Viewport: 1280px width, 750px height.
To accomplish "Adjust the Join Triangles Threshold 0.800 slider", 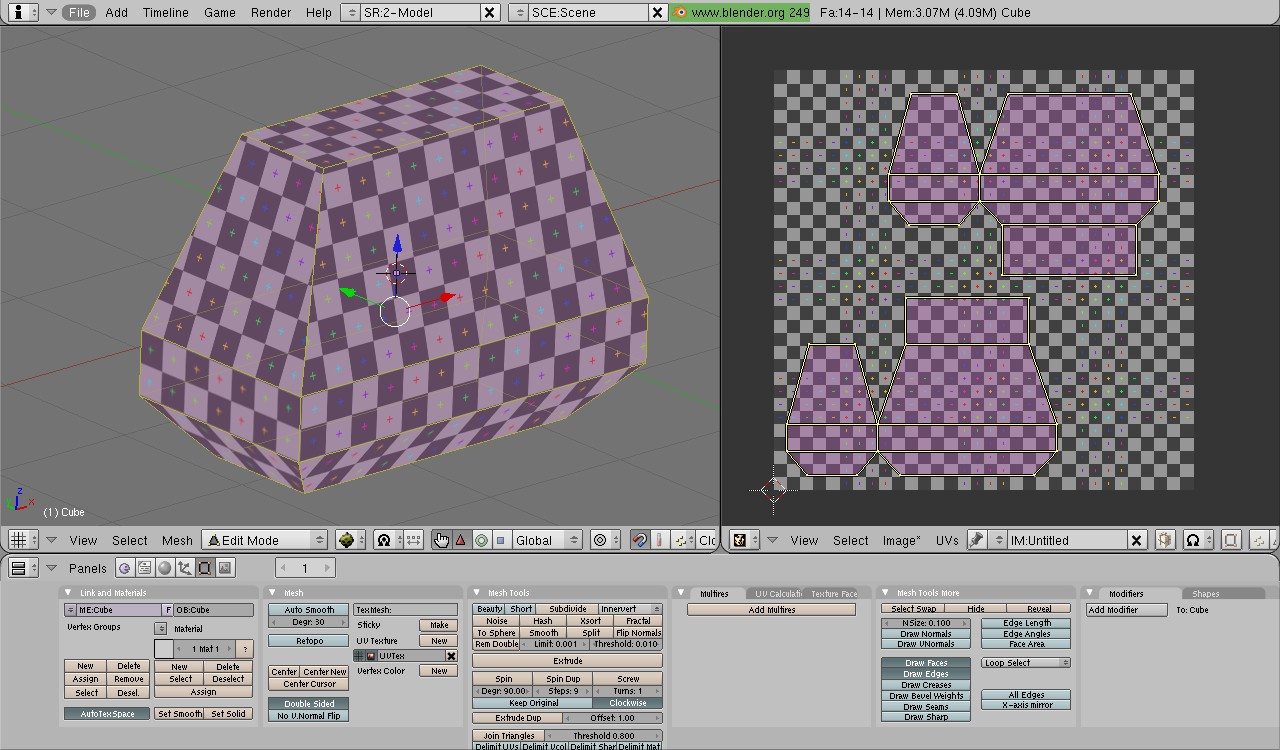I will tap(603, 736).
